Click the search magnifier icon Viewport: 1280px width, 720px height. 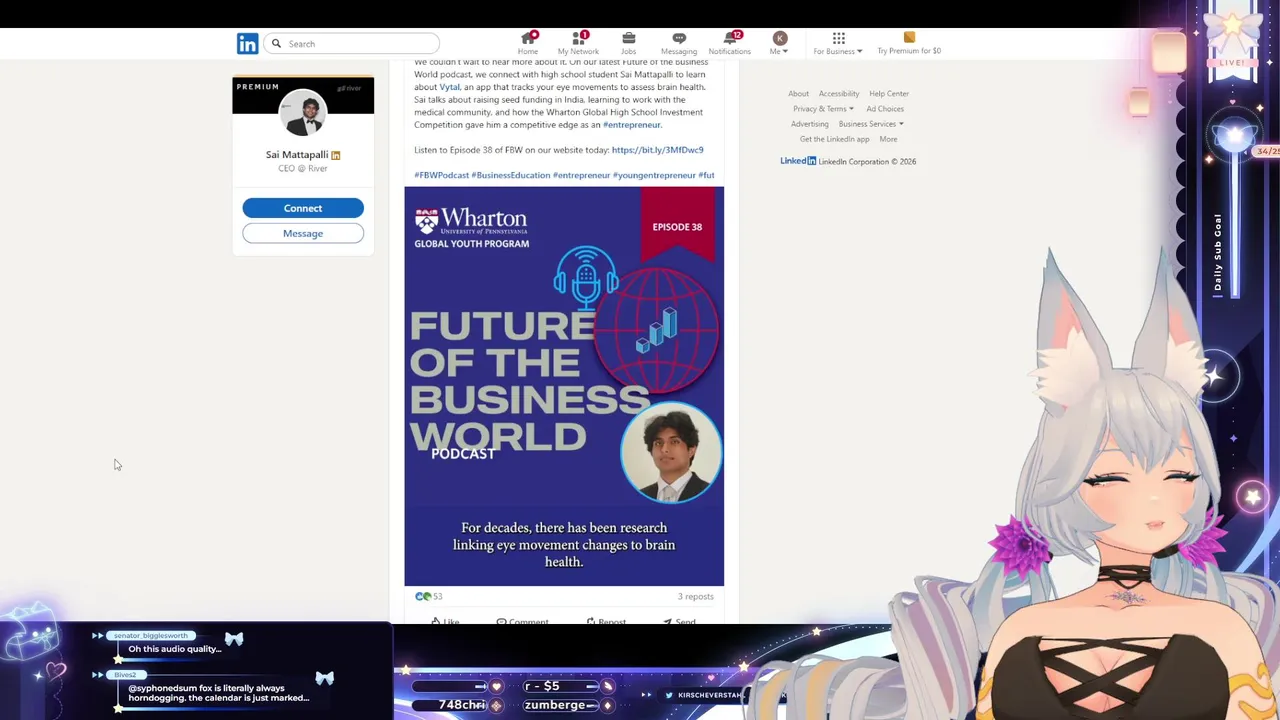coord(276,43)
